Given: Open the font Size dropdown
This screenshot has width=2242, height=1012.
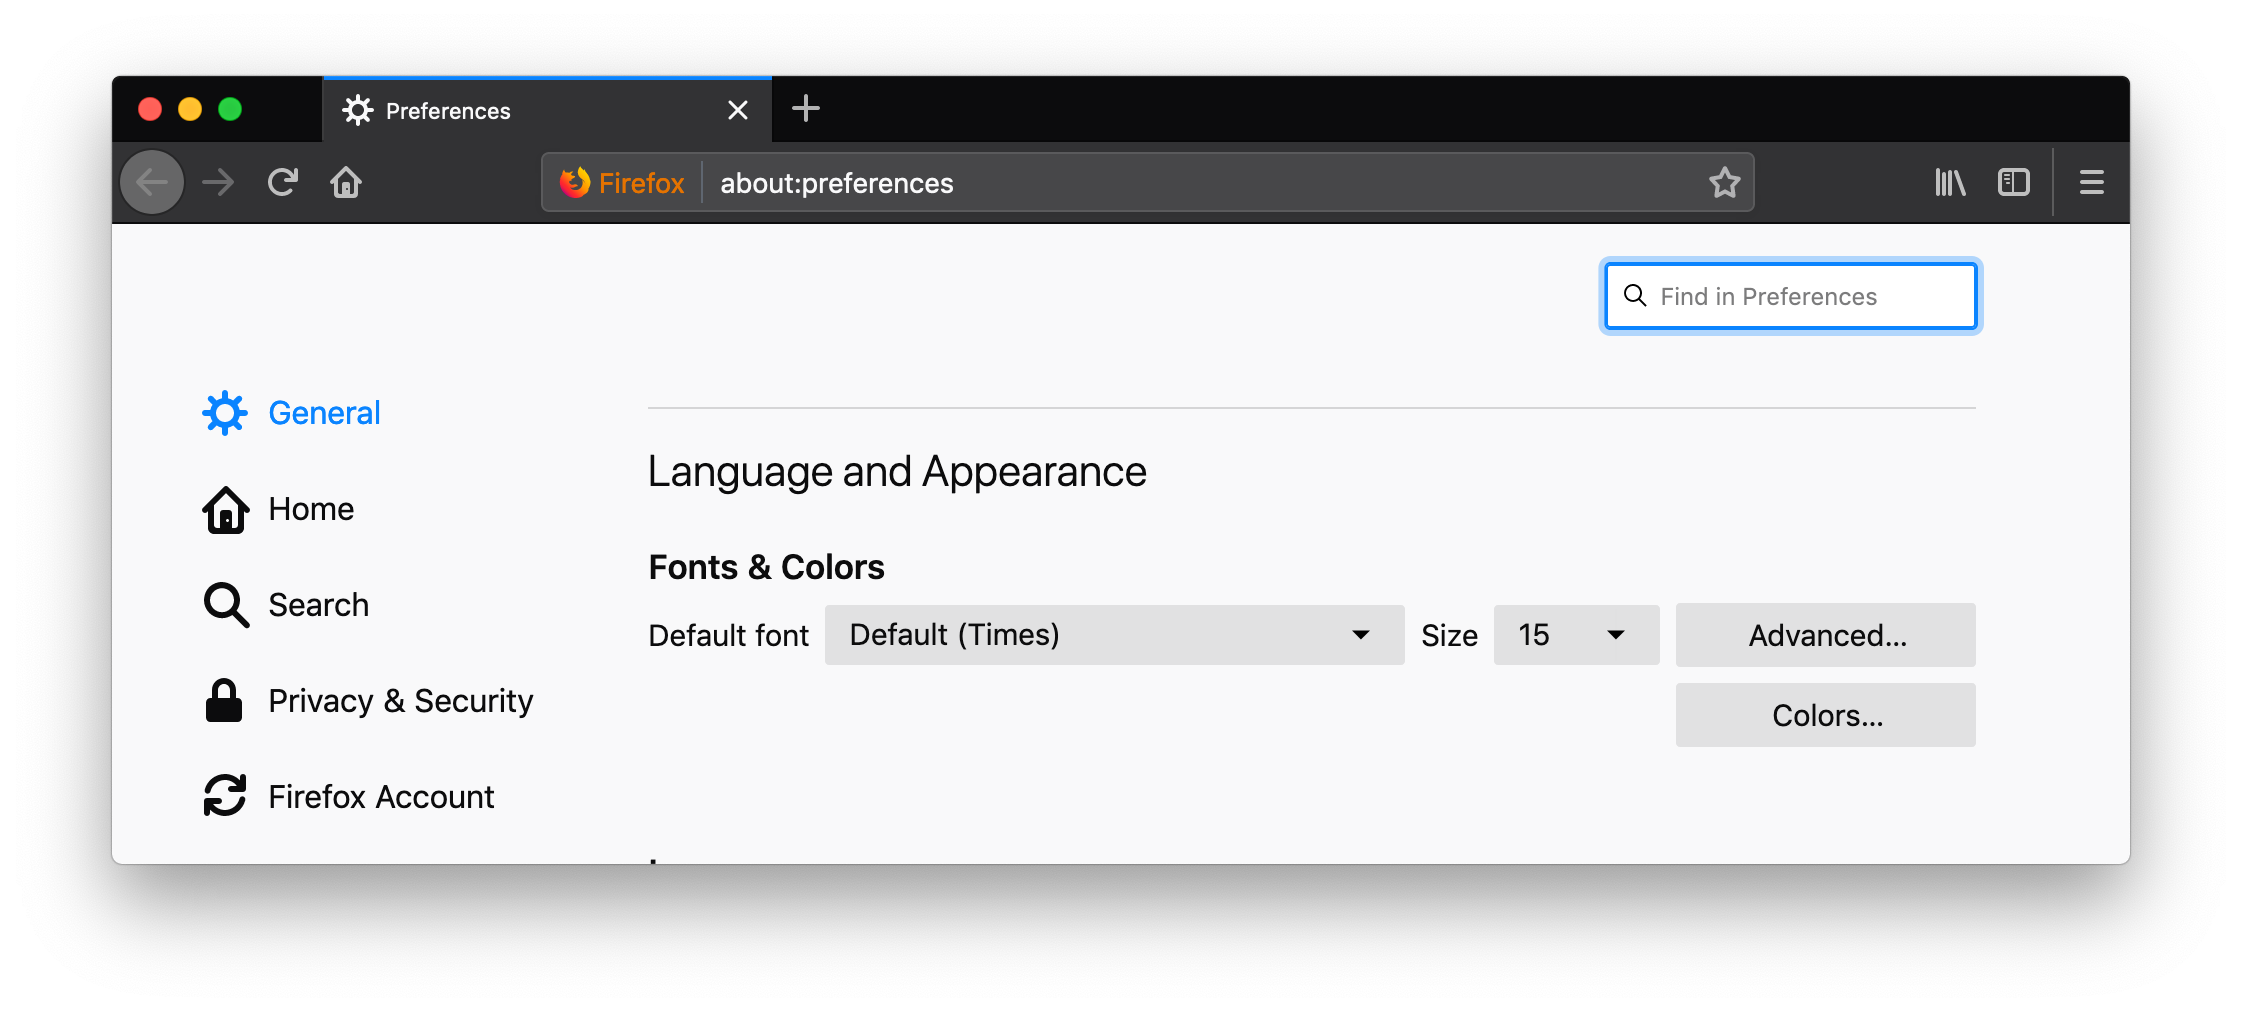Looking at the screenshot, I should tap(1575, 635).
